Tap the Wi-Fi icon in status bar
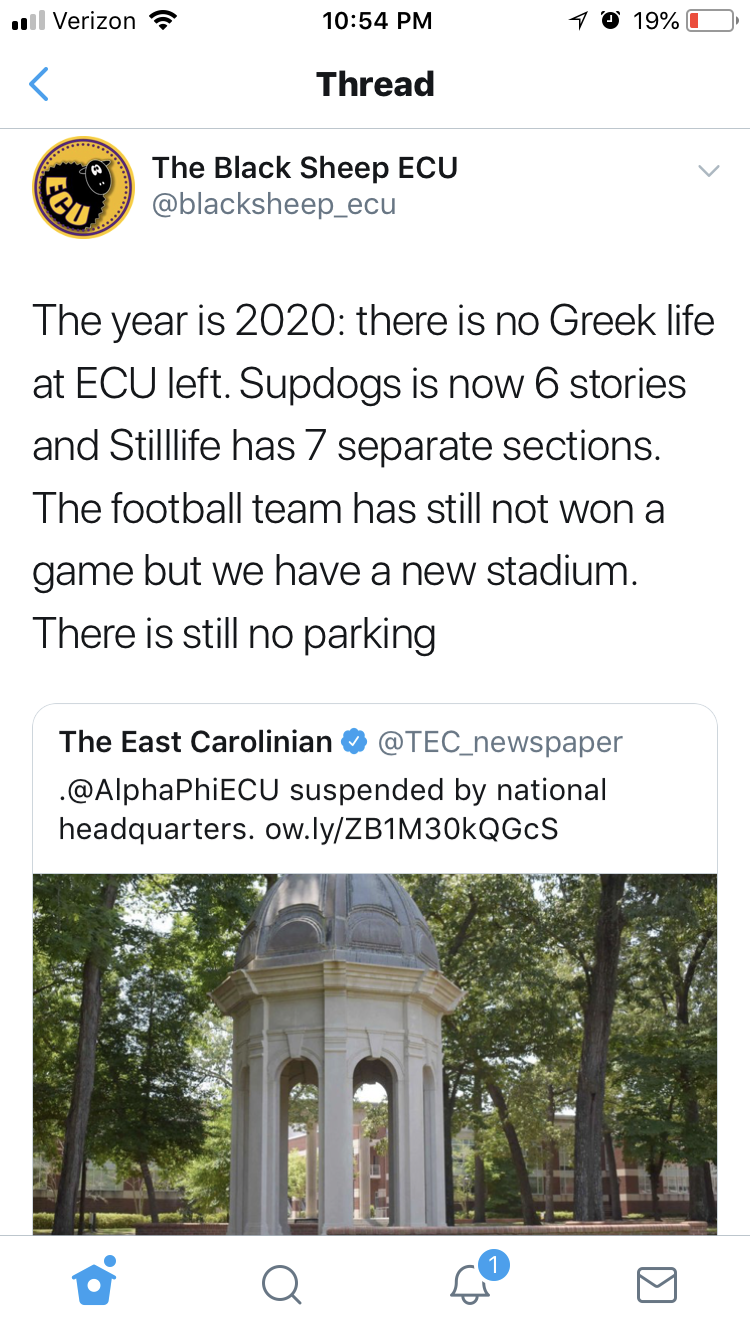Screen dimensions: 750x1334 (x=159, y=20)
